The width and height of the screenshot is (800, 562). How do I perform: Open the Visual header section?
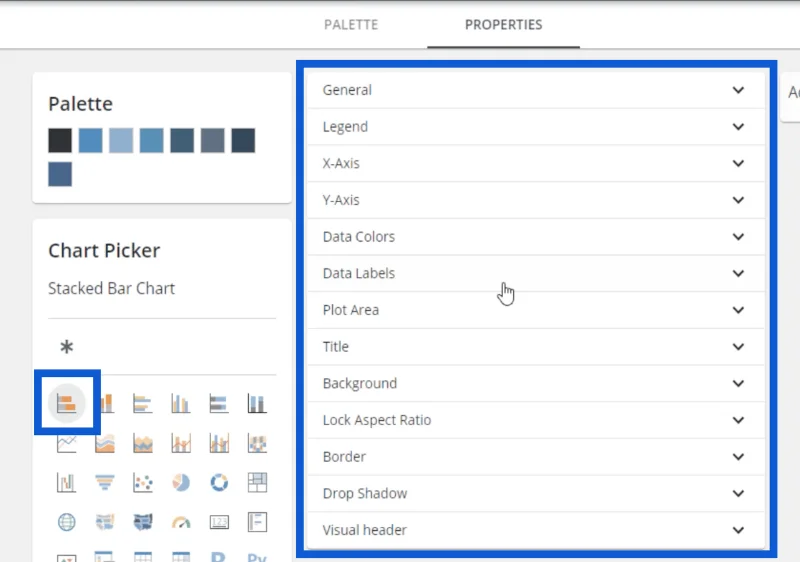(536, 530)
